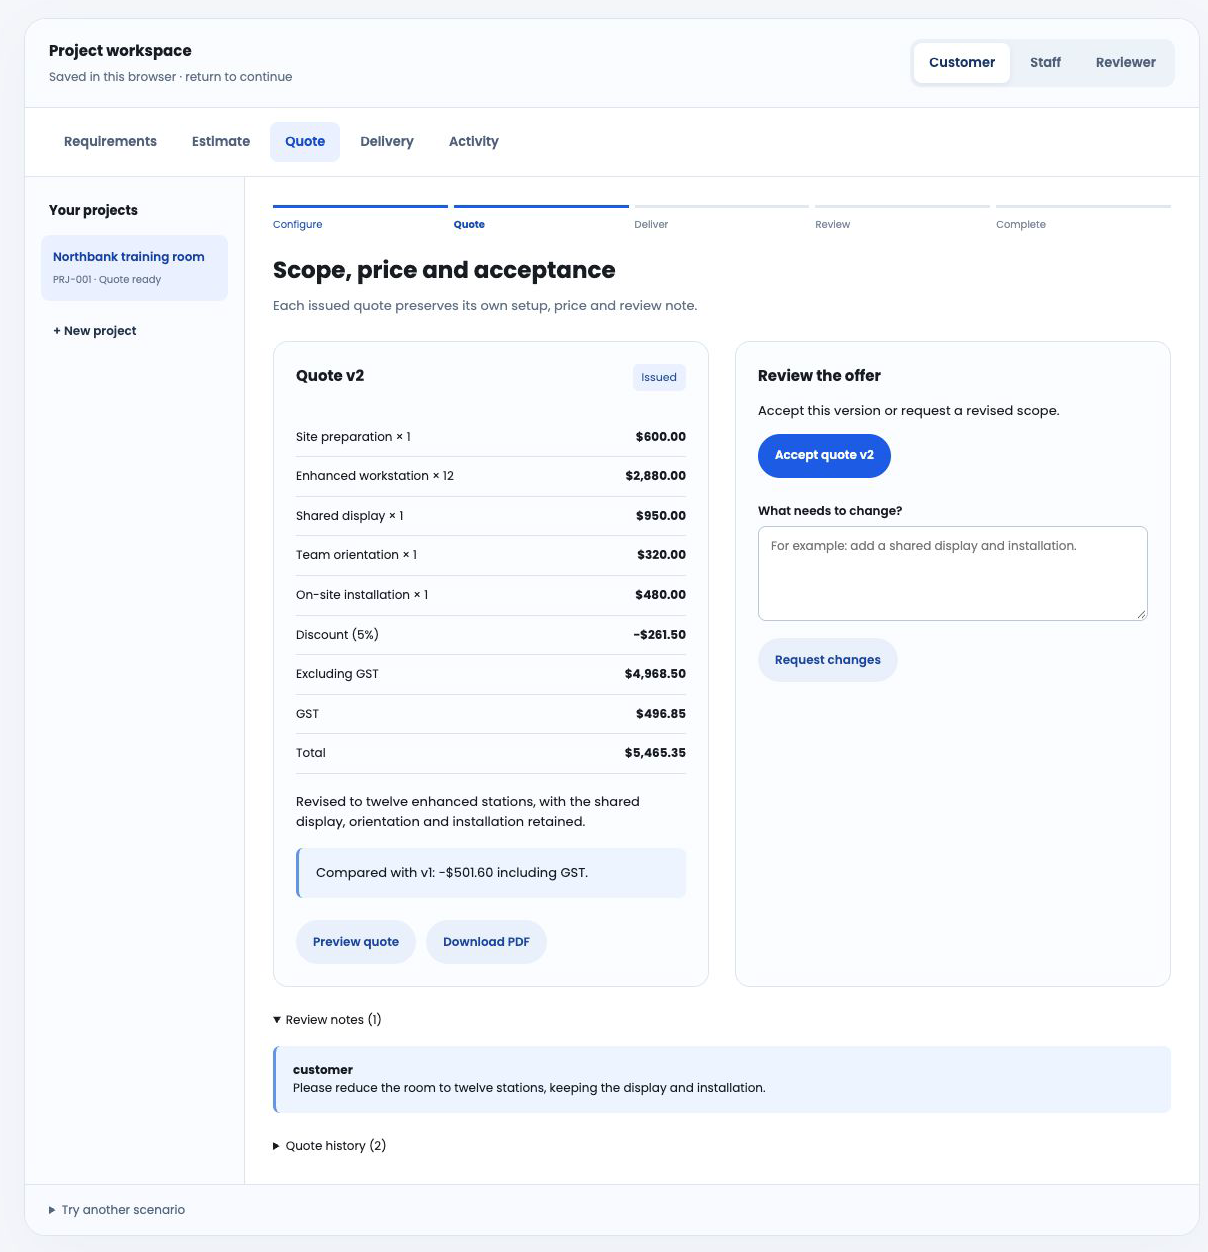Click the GST amount $496.85
Viewport: 1208px width, 1252px height.
click(x=661, y=714)
